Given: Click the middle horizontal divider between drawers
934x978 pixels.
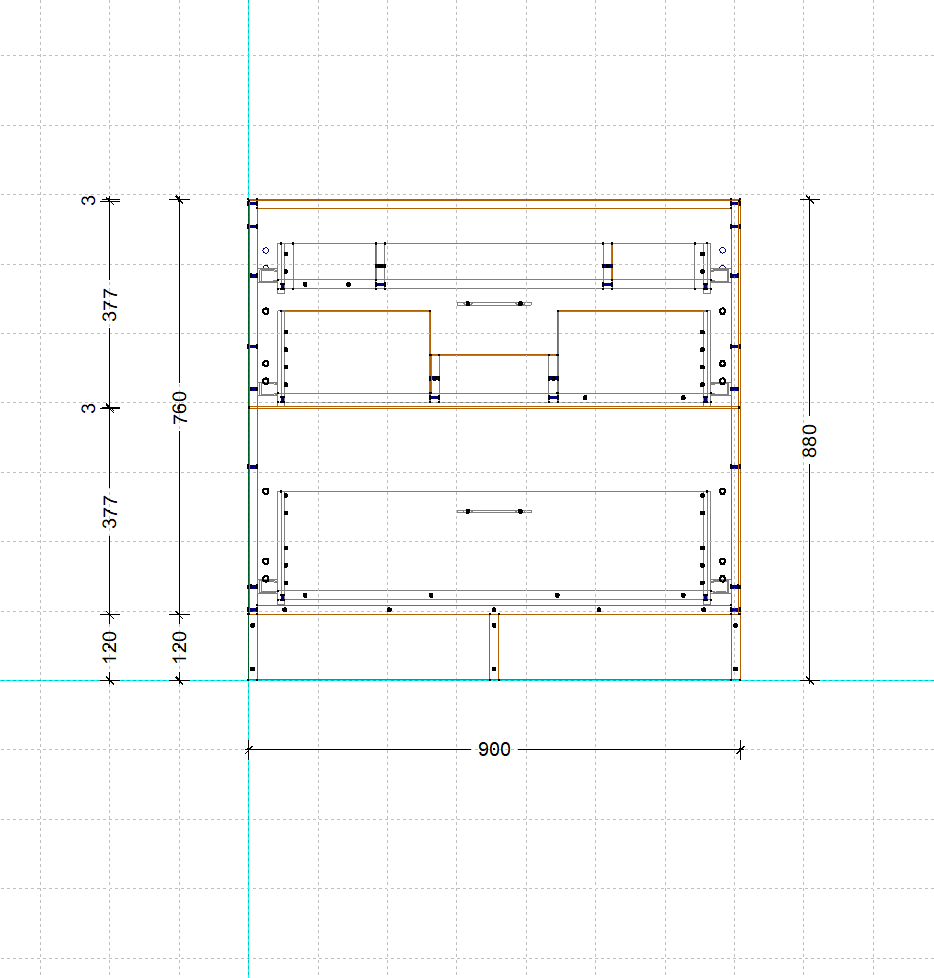Looking at the screenshot, I should click(493, 407).
